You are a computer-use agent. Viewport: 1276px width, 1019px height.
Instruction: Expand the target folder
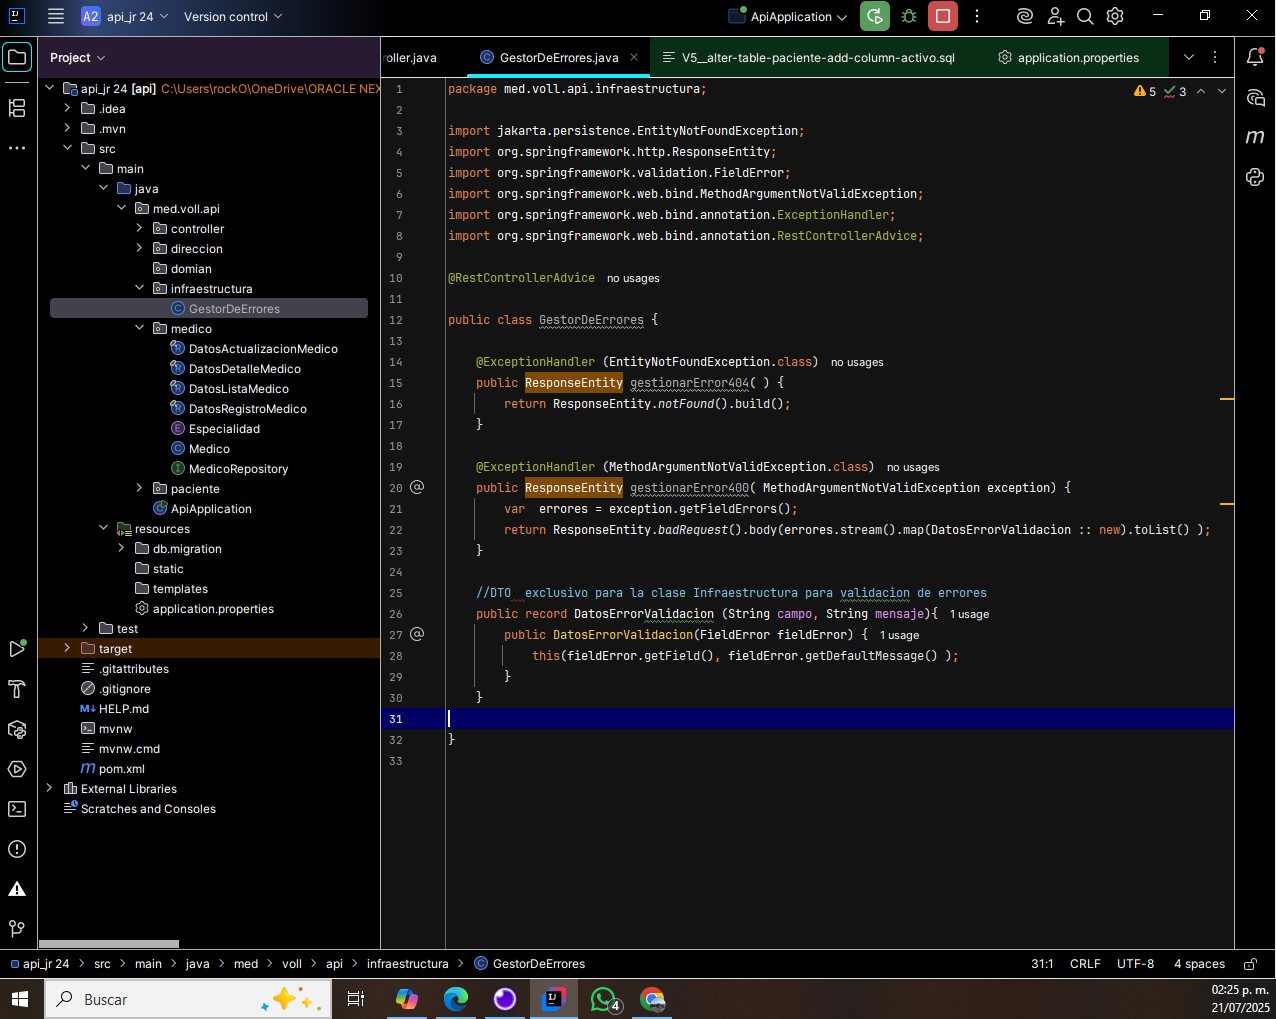67,648
